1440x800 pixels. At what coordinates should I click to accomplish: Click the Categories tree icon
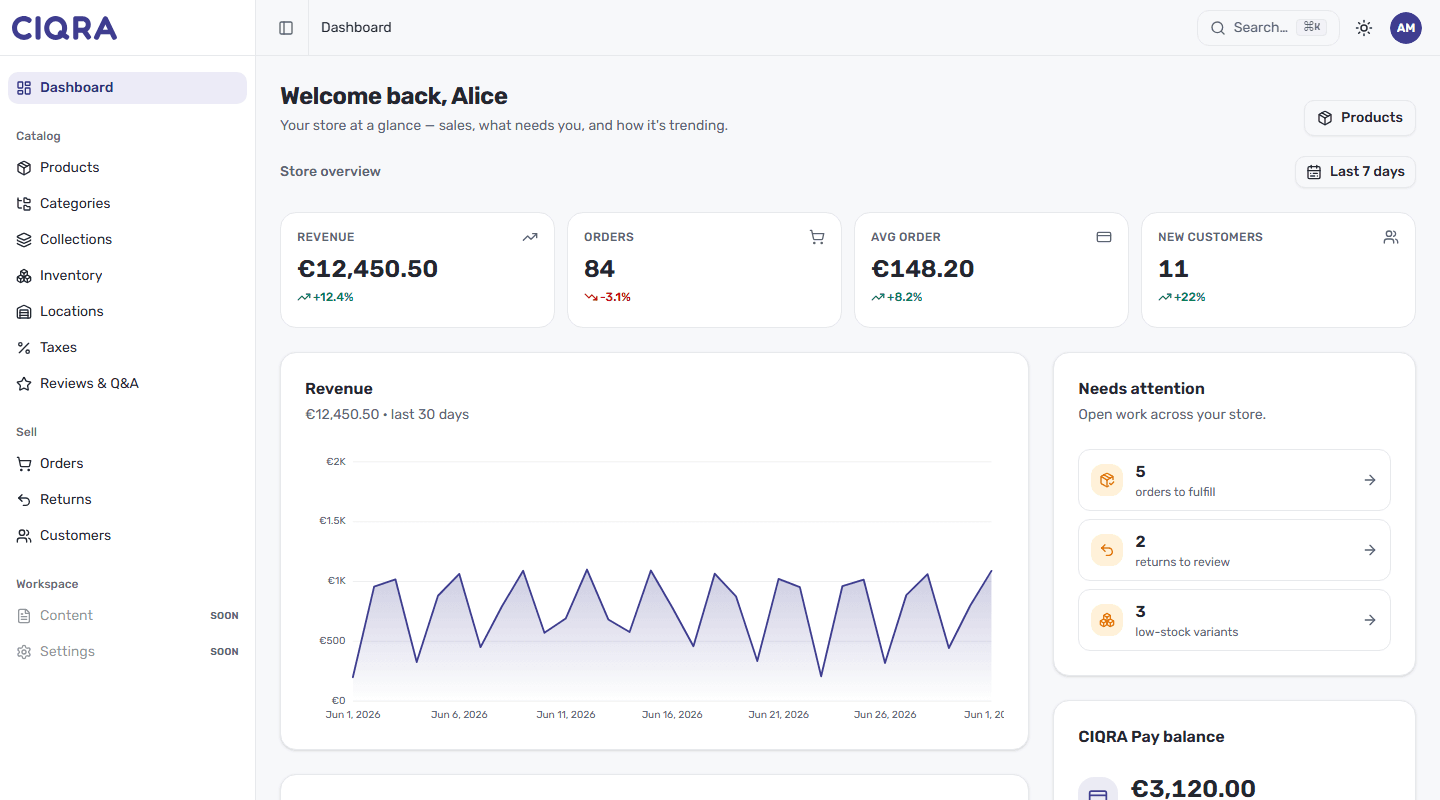(24, 204)
